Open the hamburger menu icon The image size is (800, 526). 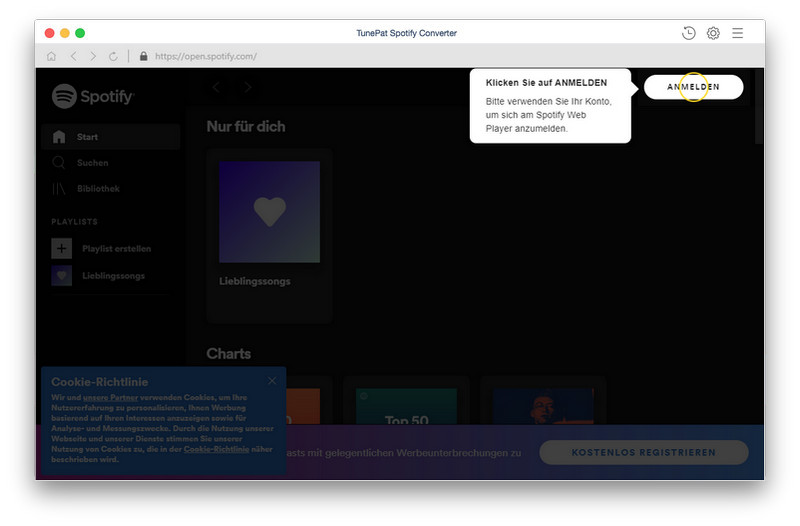737,33
